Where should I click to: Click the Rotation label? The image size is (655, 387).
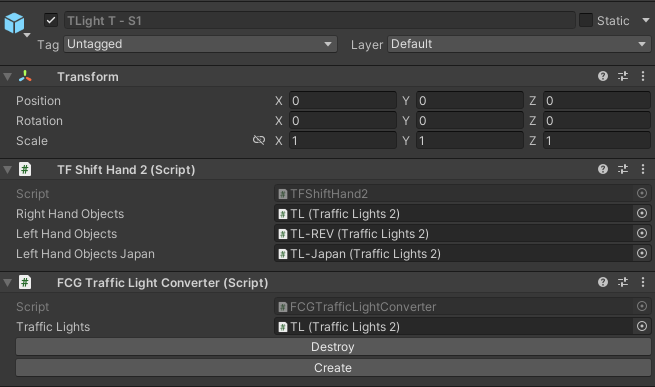[39, 121]
